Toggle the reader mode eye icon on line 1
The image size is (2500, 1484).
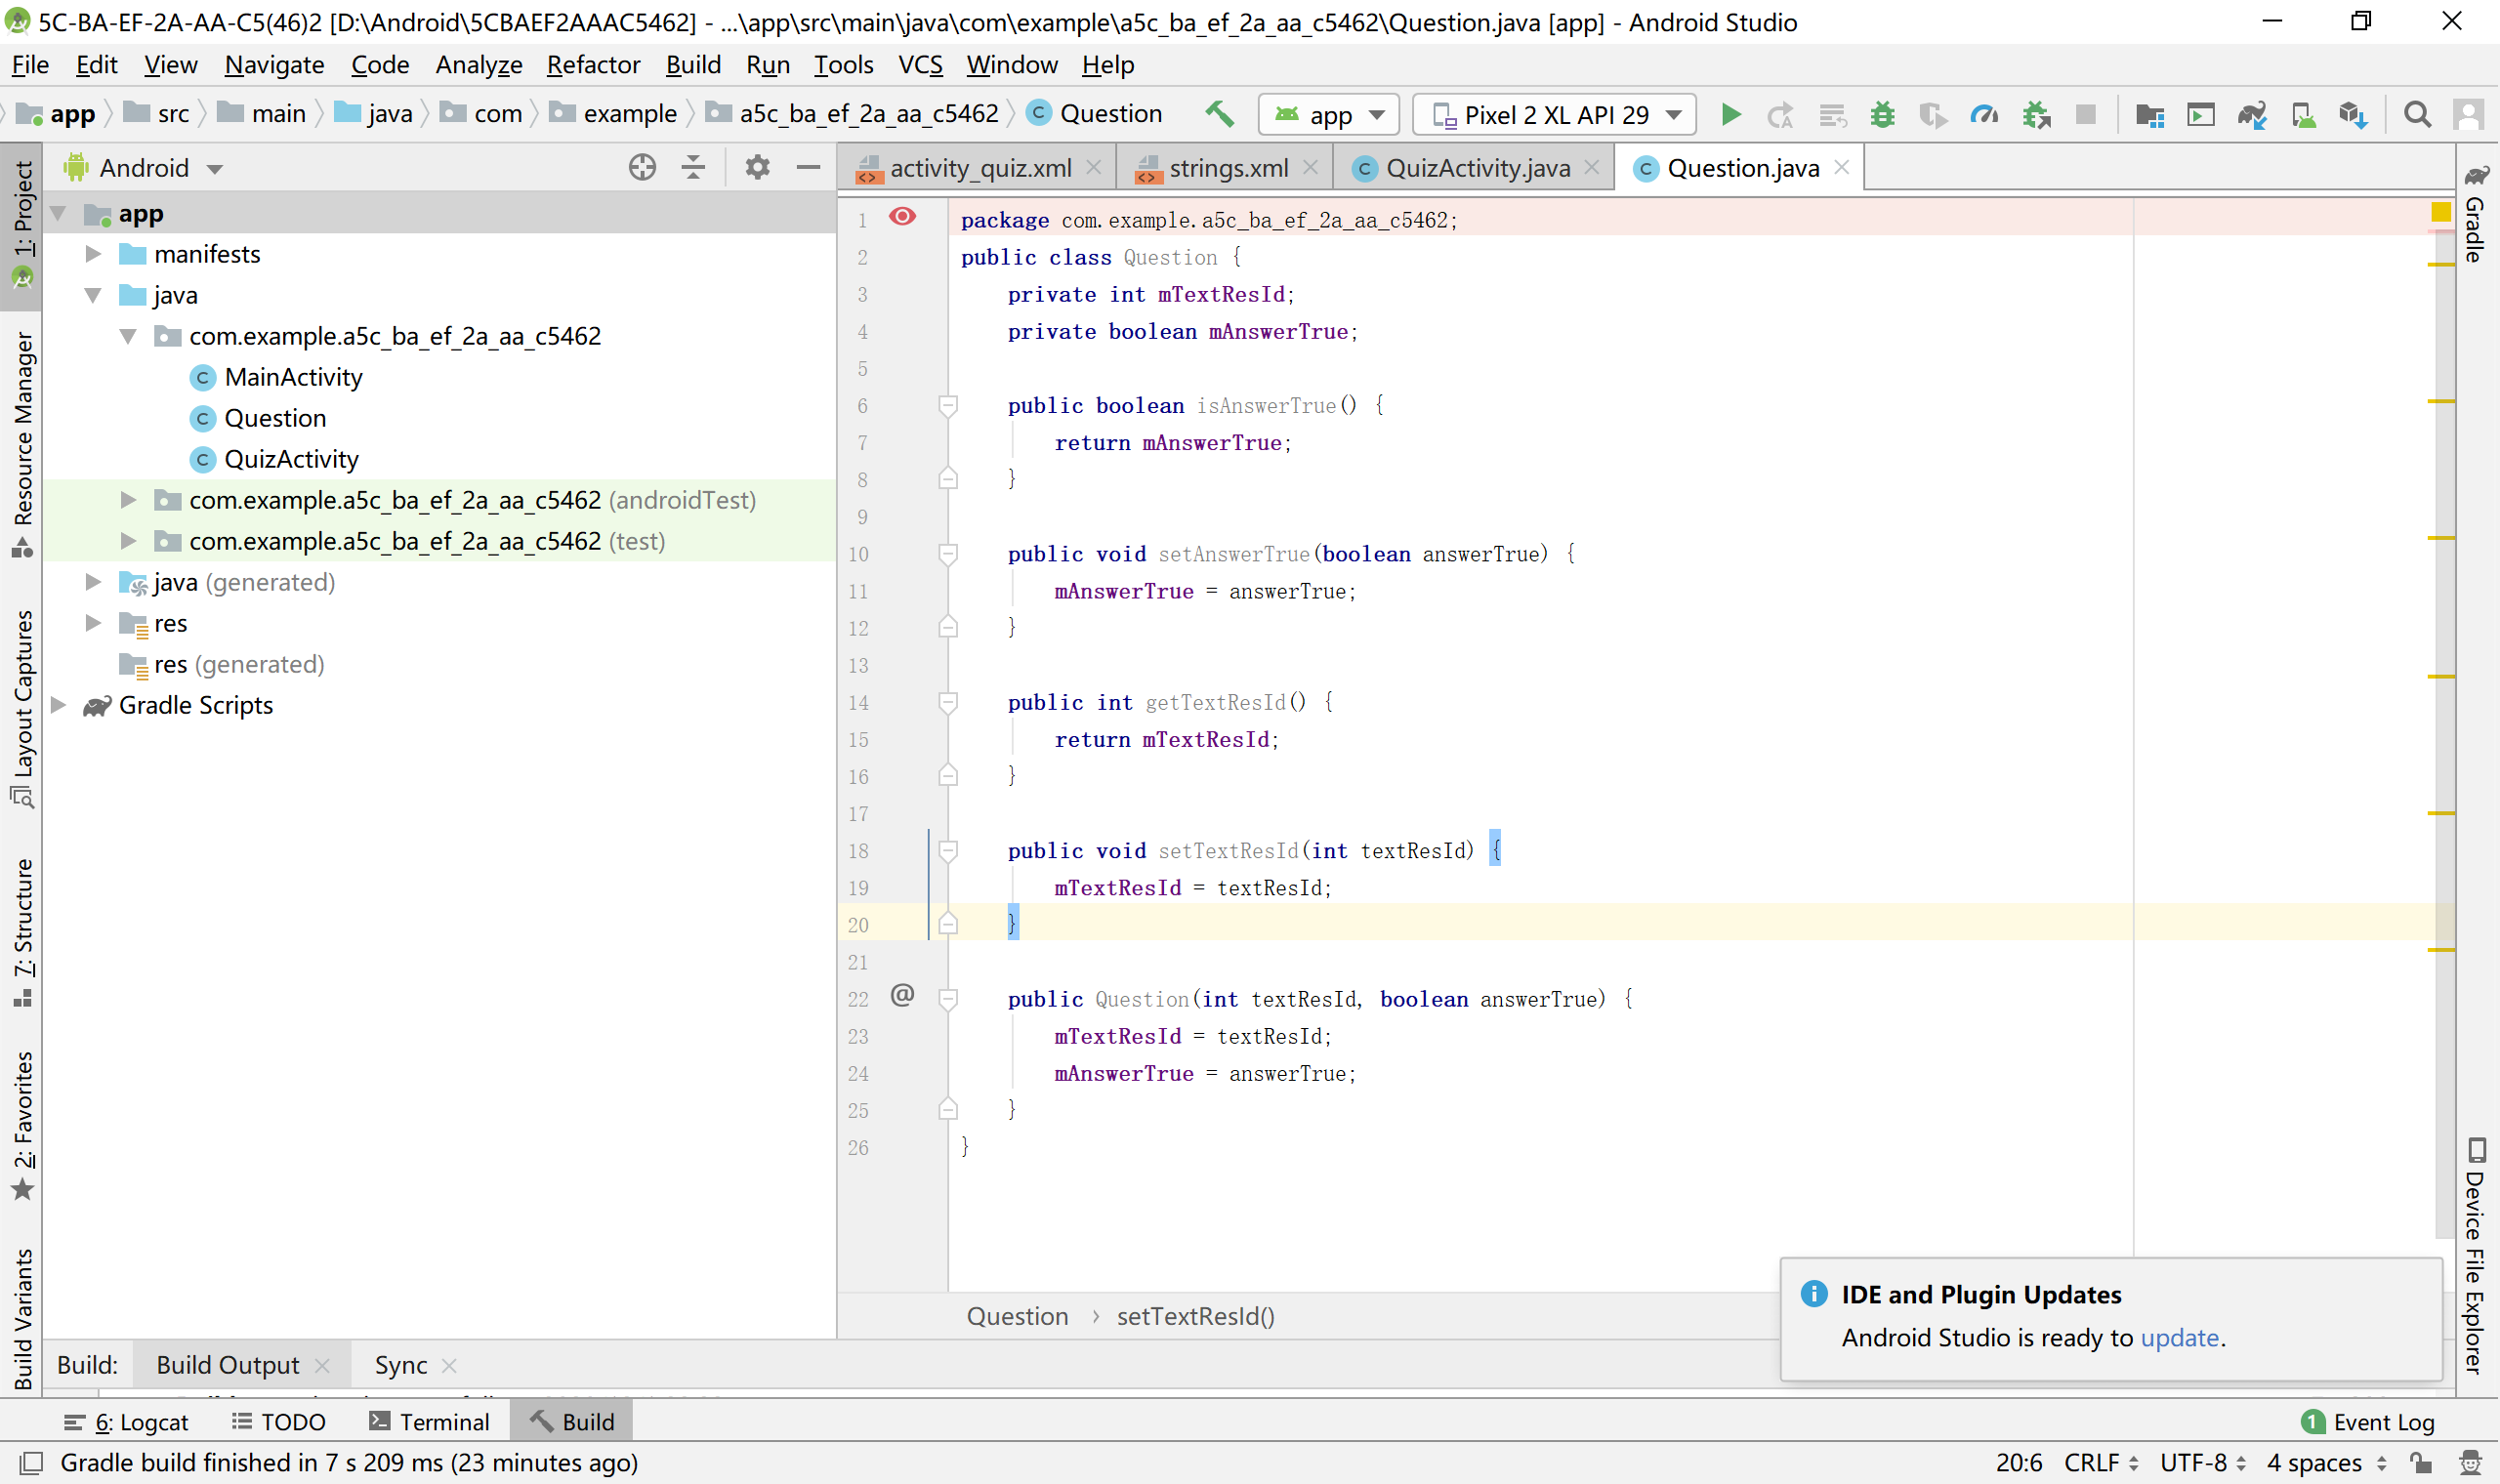tap(902, 217)
